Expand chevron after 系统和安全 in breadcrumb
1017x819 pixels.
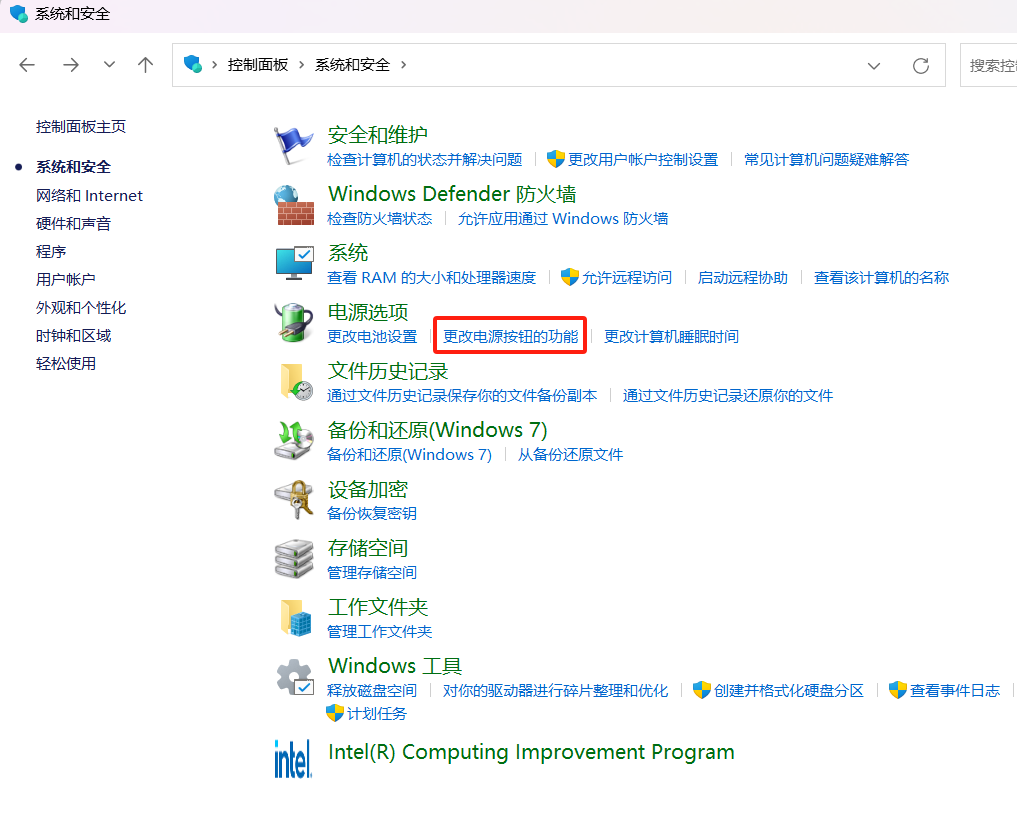click(x=404, y=64)
